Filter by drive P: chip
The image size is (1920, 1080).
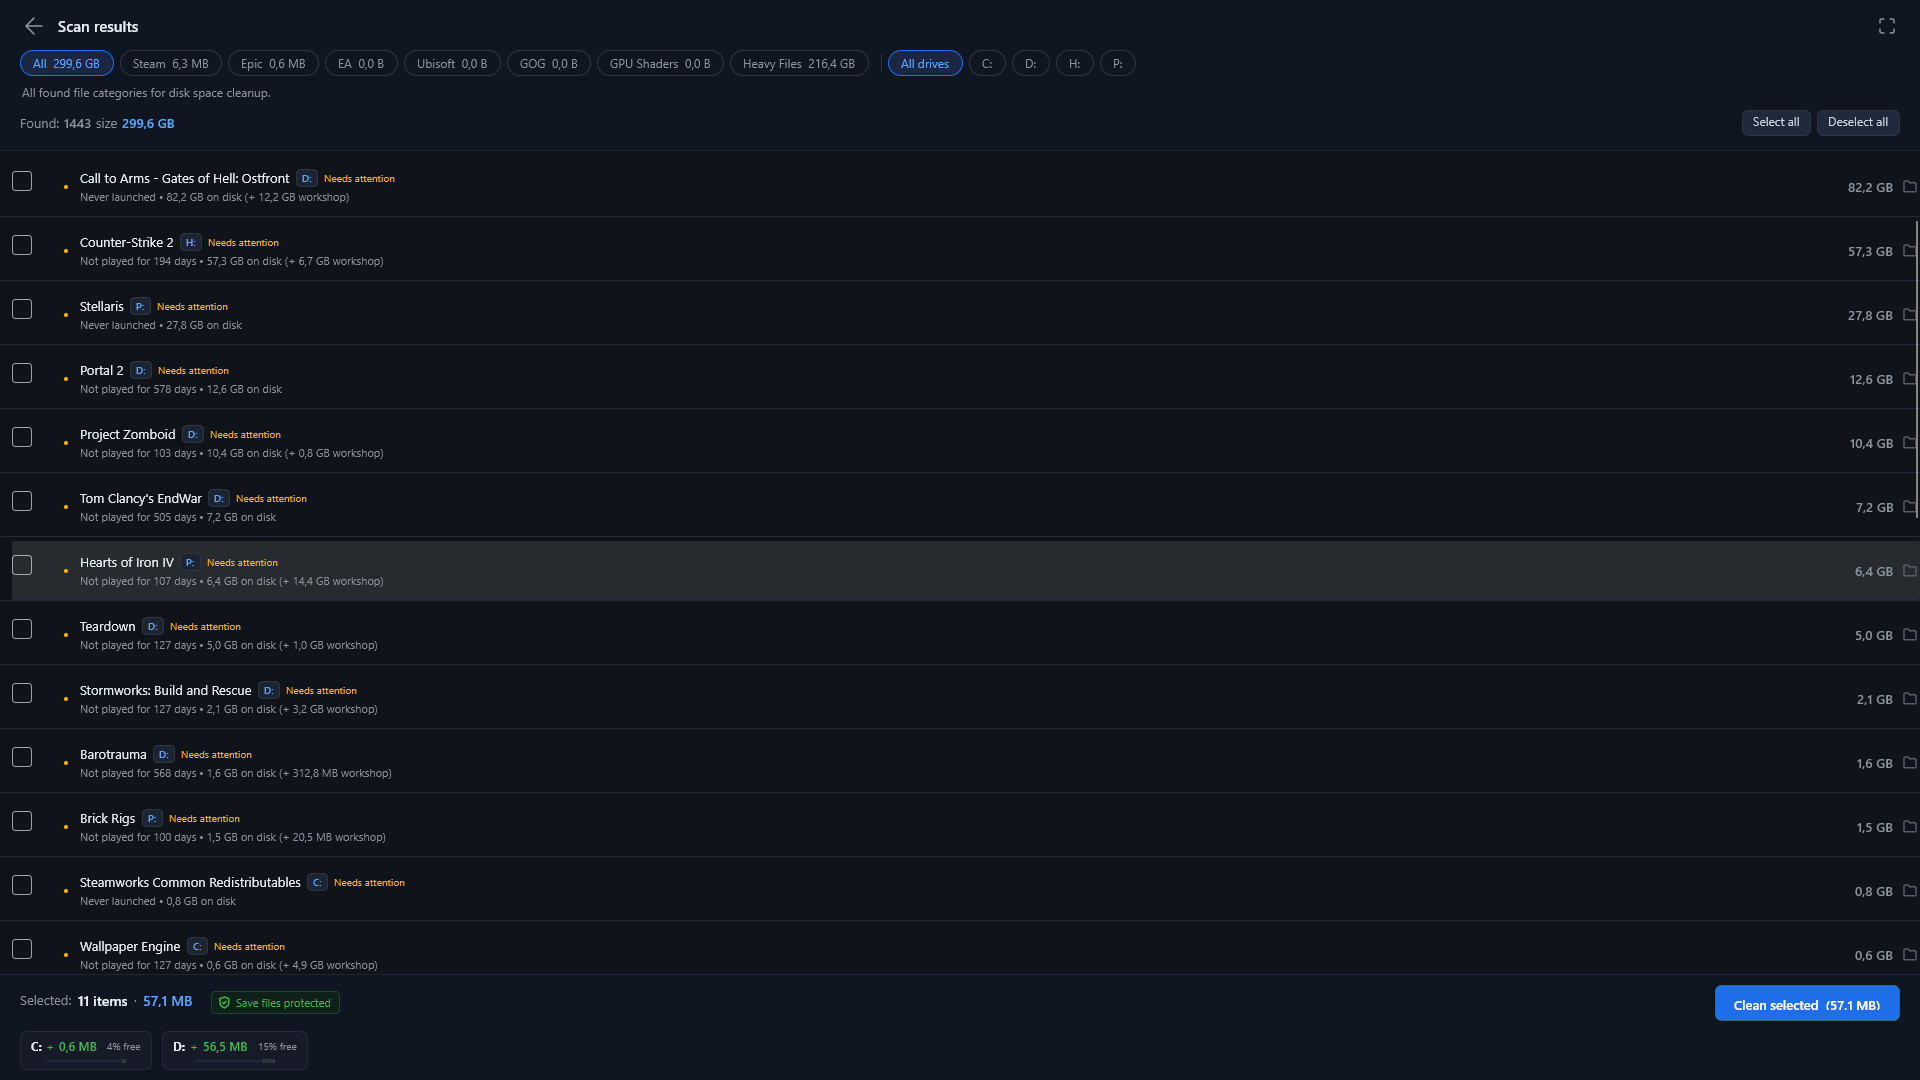pos(1117,63)
